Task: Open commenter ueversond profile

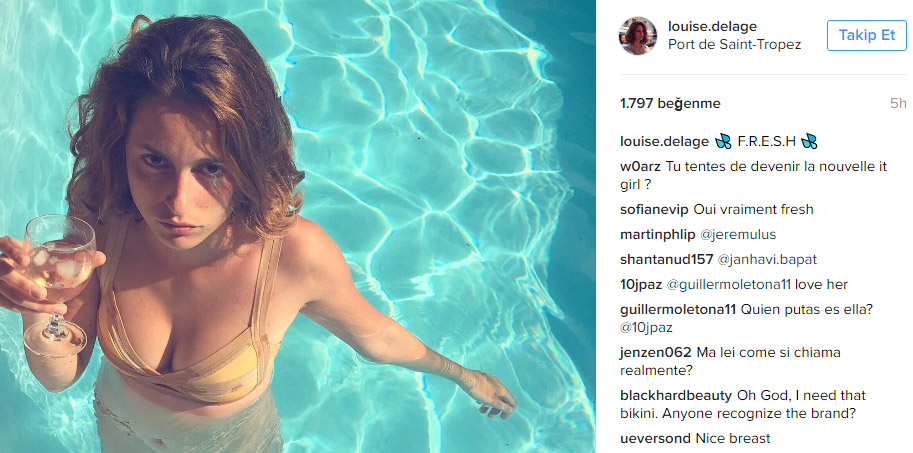Action: 656,438
